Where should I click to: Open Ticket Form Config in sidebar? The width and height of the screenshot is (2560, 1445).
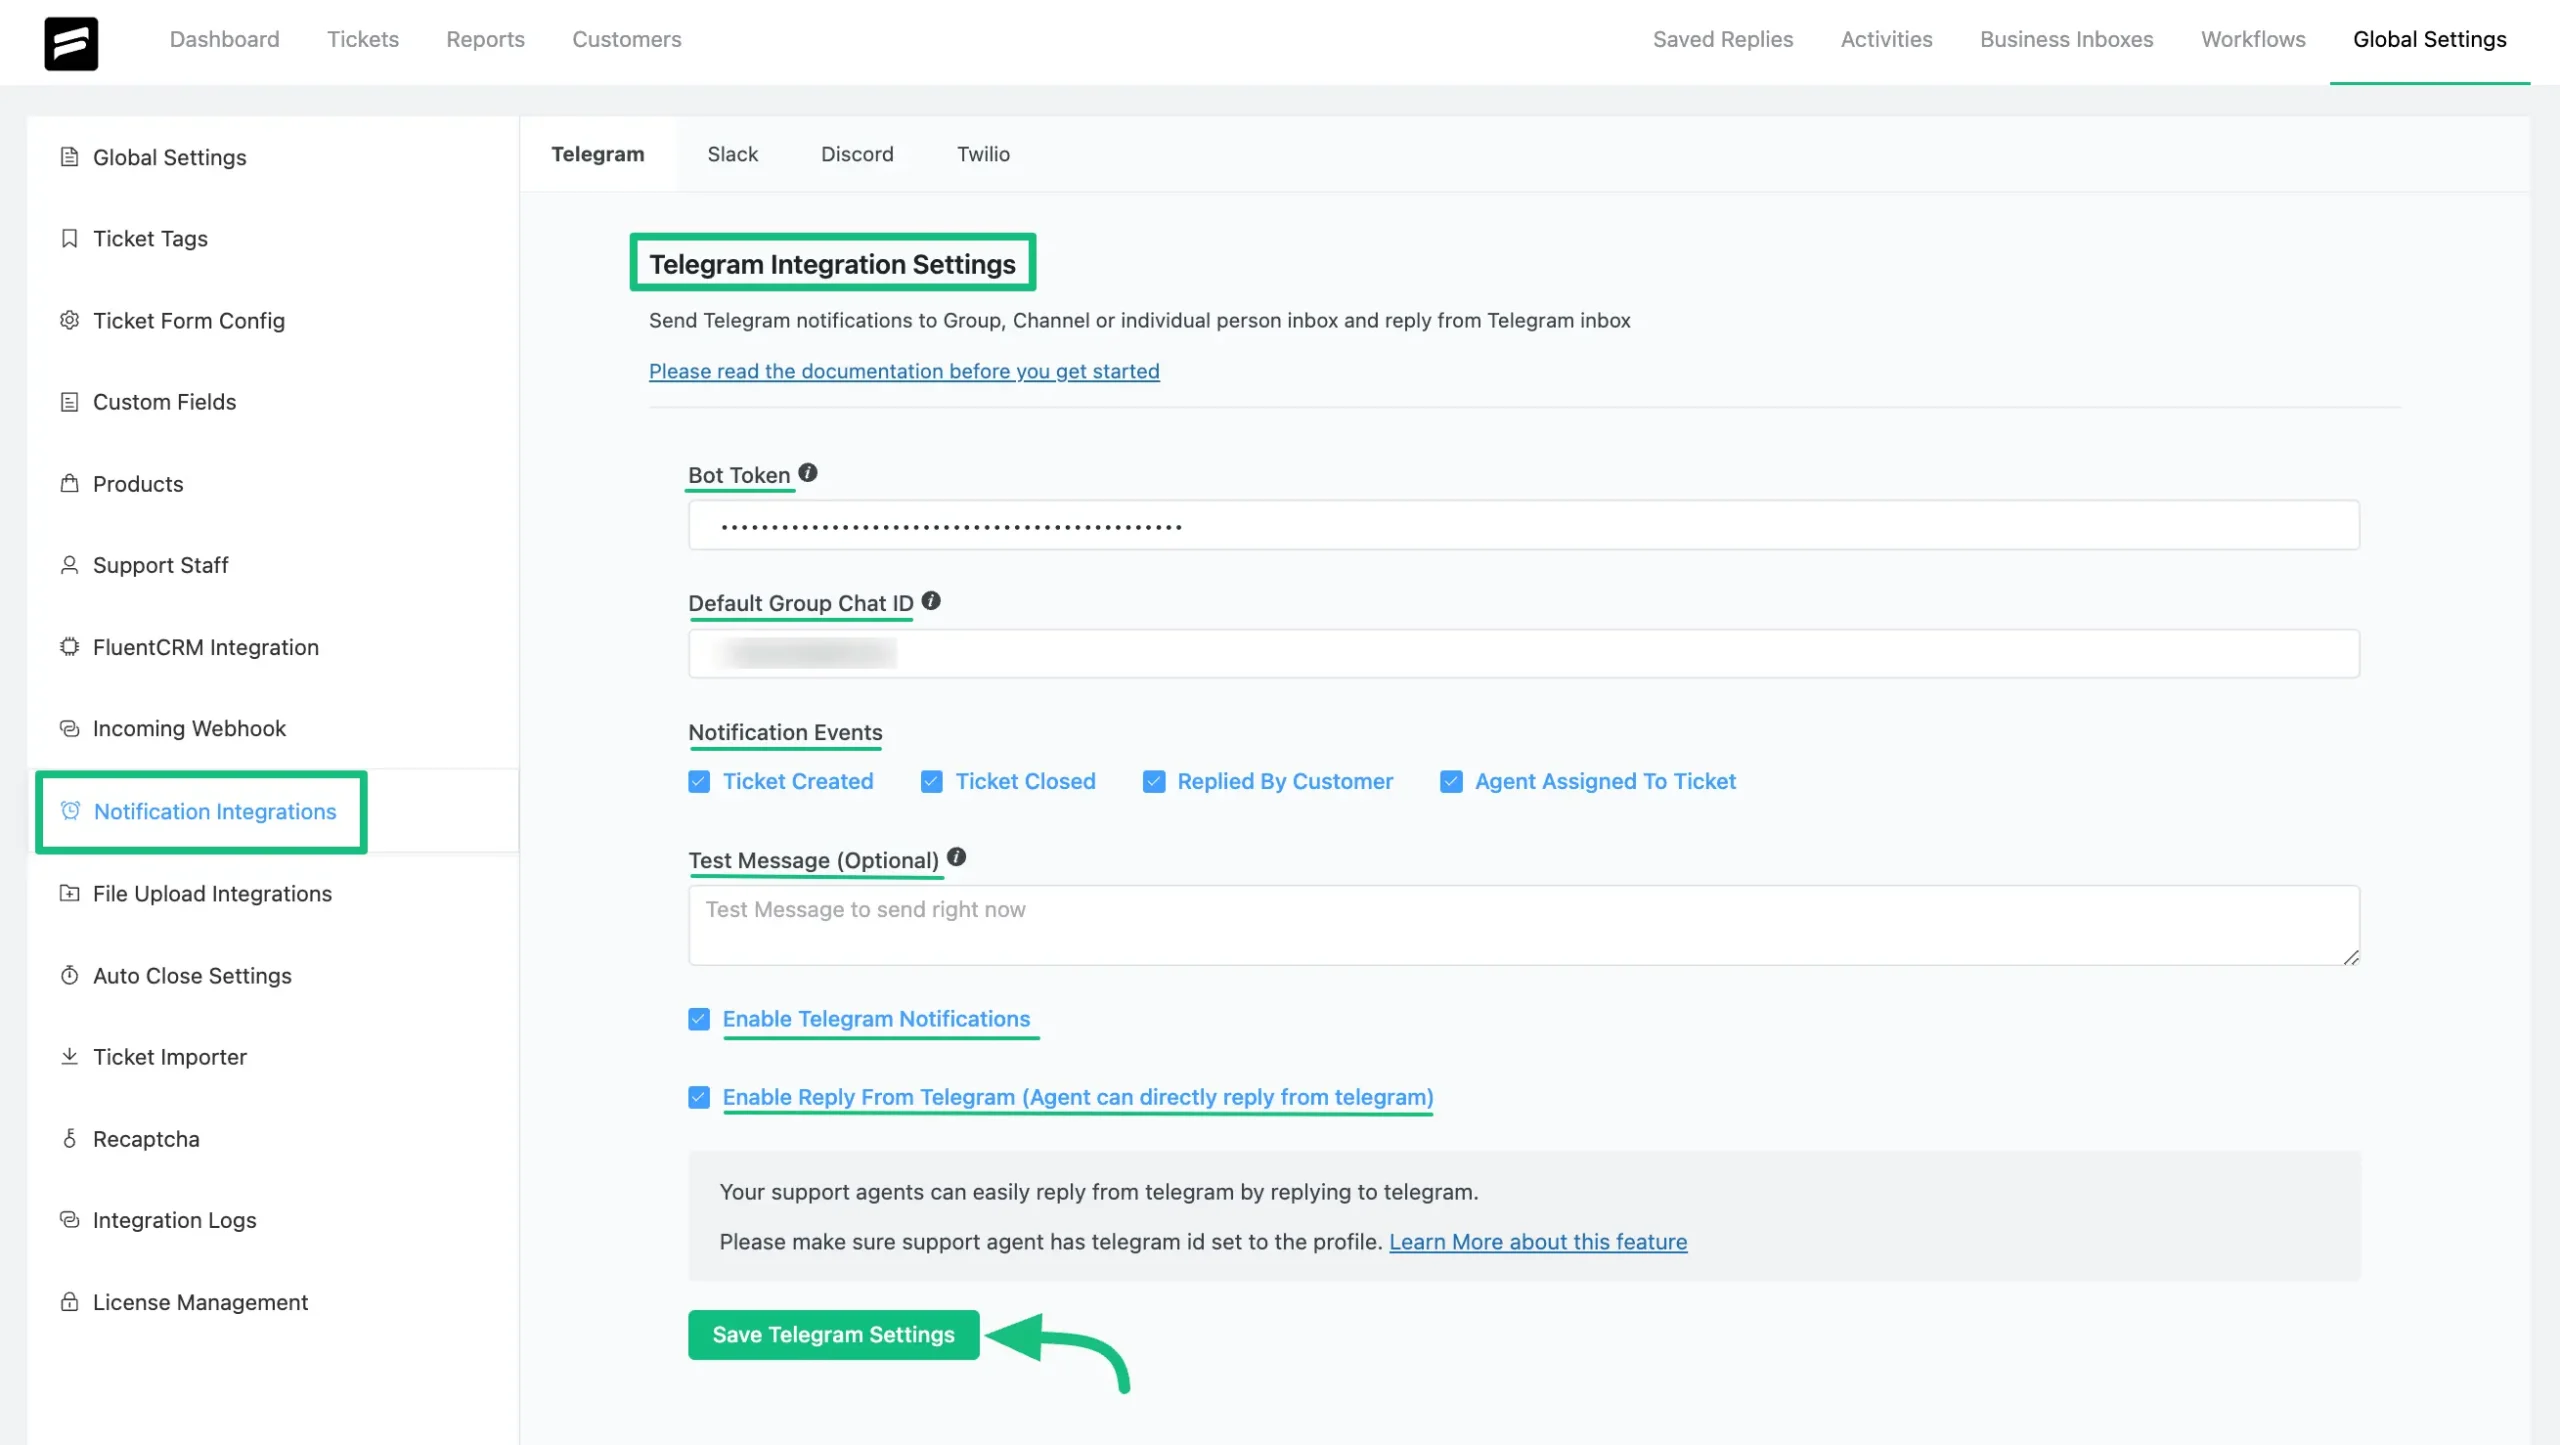click(x=189, y=320)
